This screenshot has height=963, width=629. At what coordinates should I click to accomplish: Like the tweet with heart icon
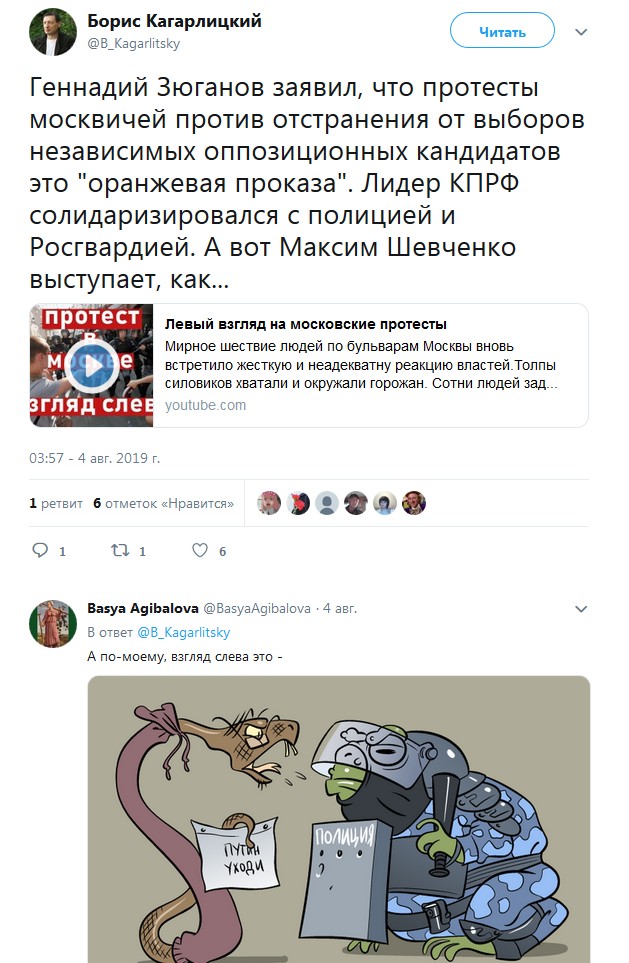click(200, 550)
